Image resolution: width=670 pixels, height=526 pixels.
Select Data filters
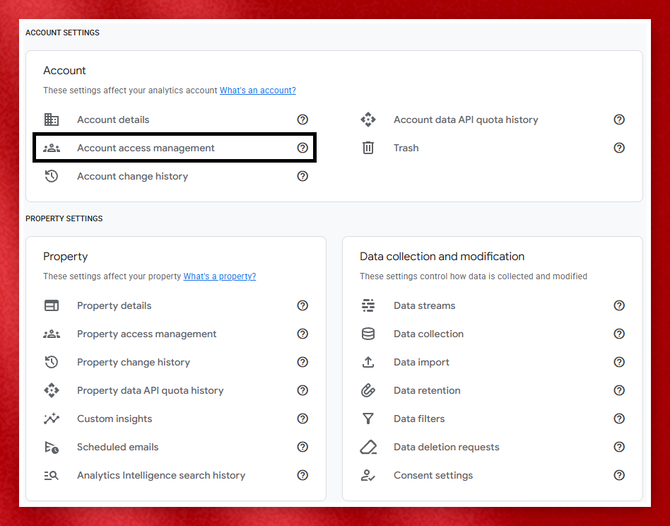point(419,418)
